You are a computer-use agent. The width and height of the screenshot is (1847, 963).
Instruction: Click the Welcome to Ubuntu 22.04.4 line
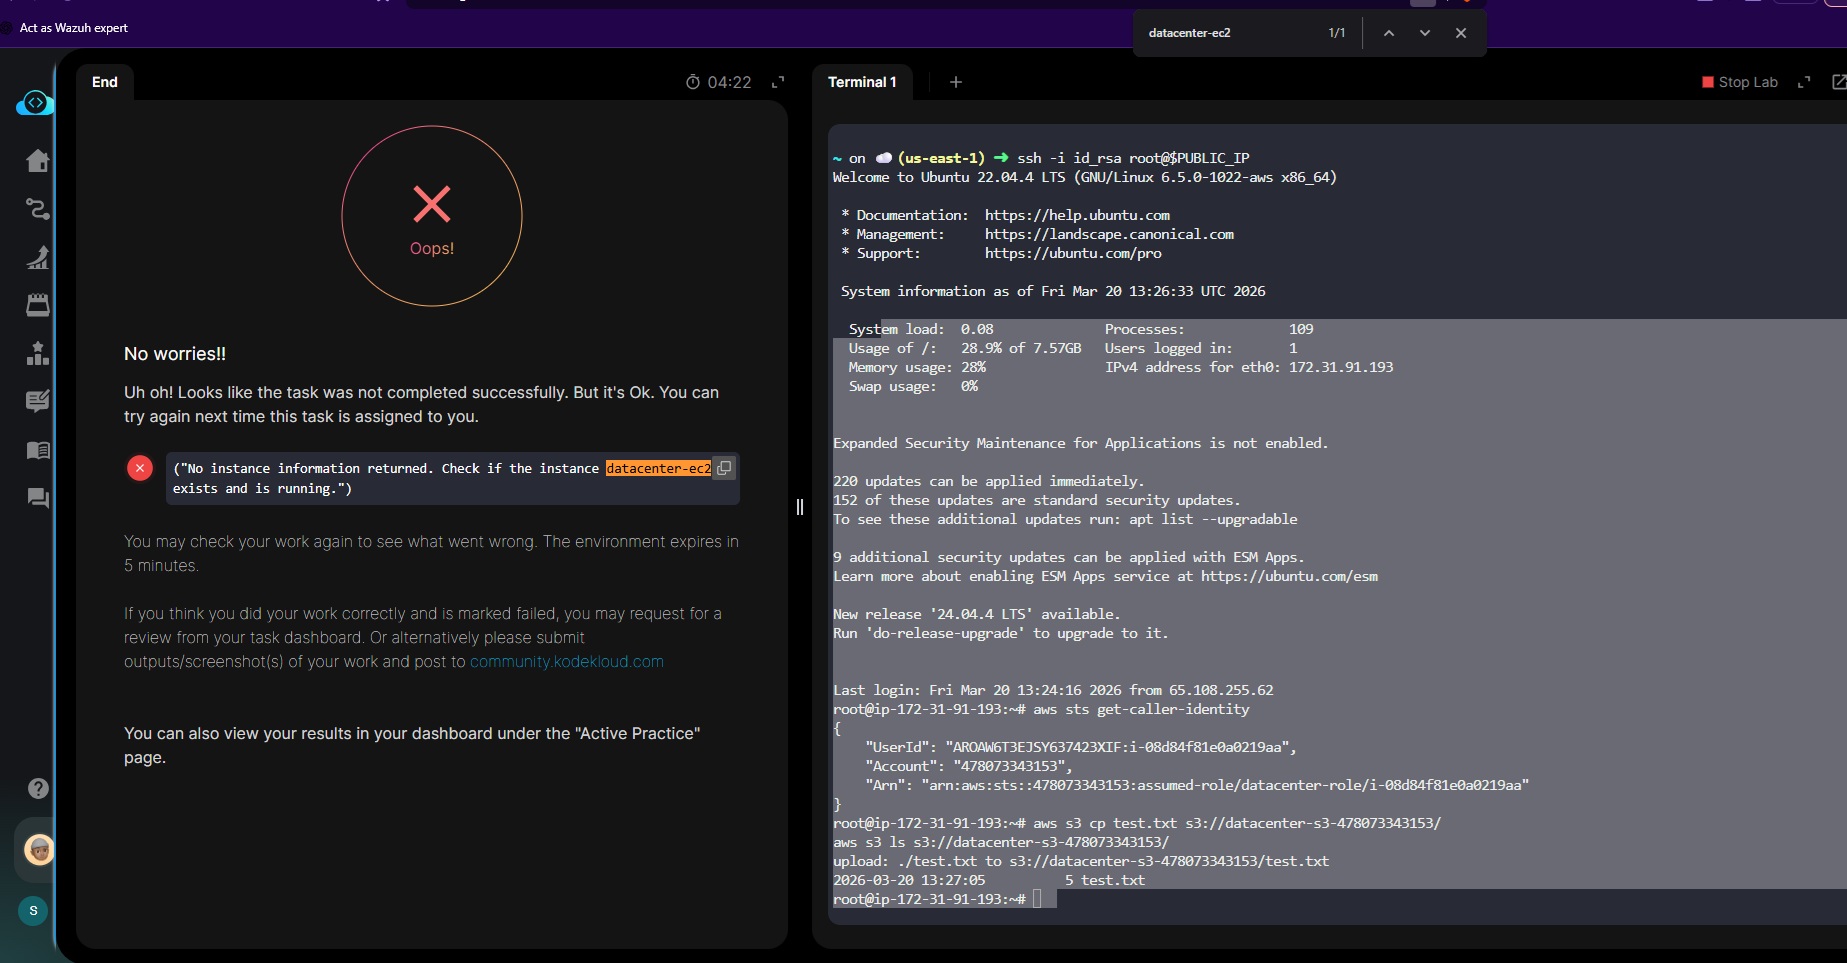tap(1085, 177)
